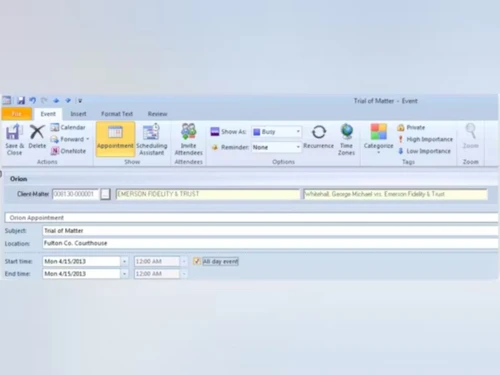Open the File tab
Image resolution: width=500 pixels, height=375 pixels.
point(17,114)
